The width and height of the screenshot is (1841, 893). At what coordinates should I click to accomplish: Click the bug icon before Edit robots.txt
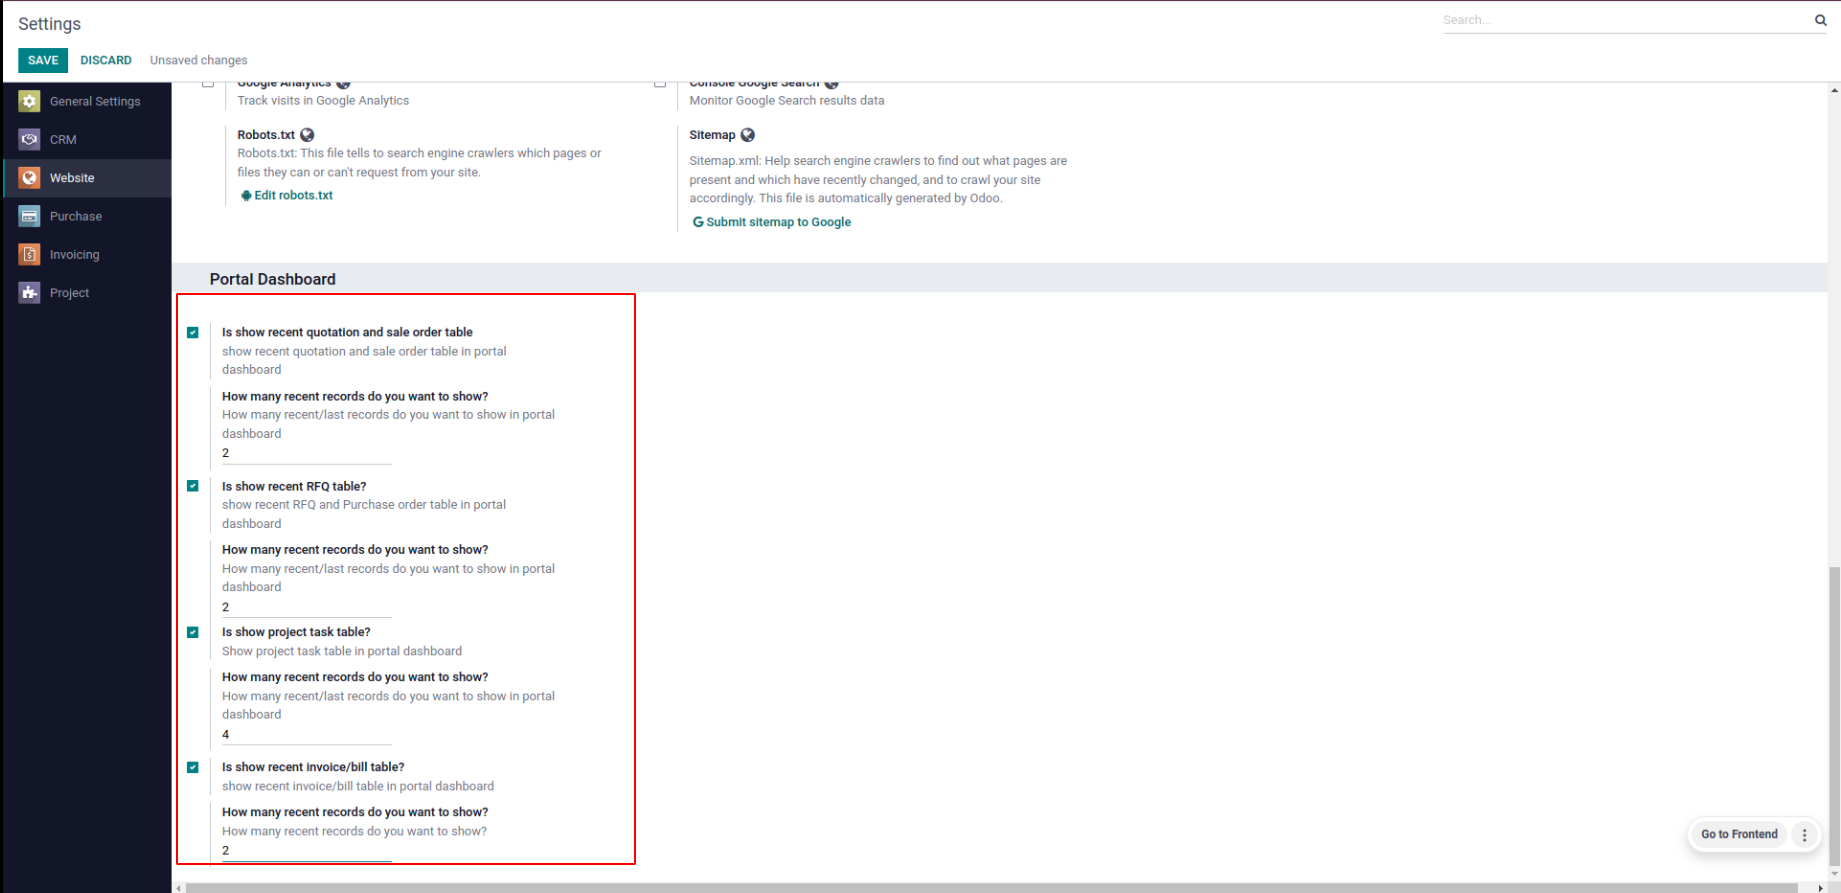click(x=246, y=196)
